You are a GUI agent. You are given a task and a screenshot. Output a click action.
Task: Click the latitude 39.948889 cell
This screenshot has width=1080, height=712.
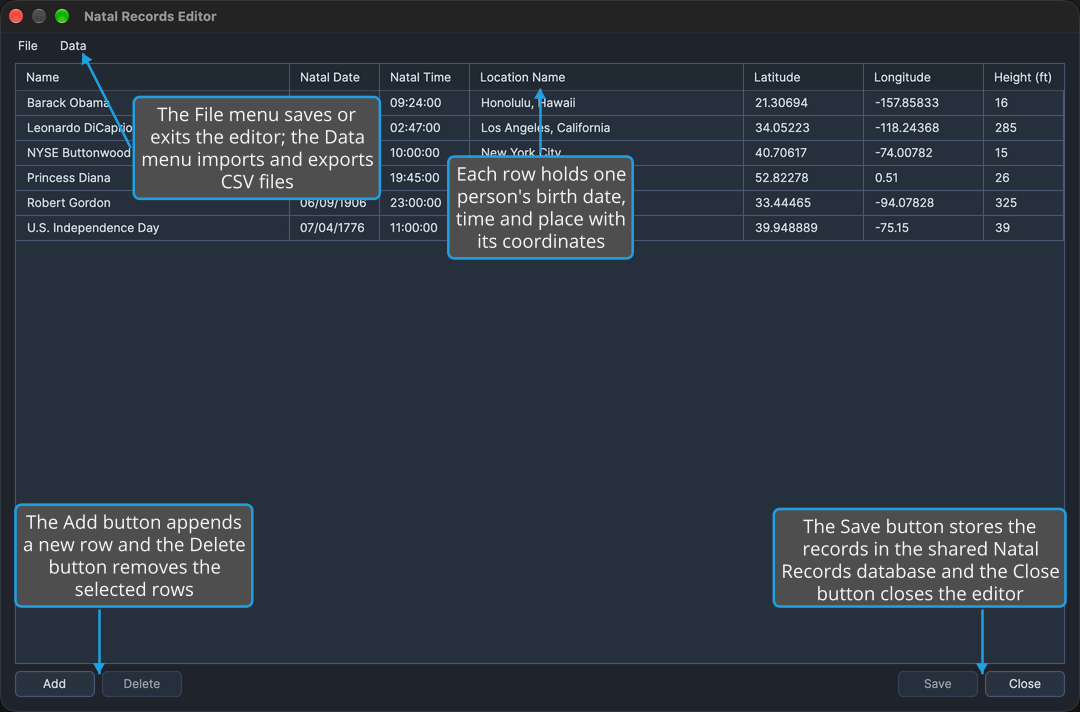[803, 227]
